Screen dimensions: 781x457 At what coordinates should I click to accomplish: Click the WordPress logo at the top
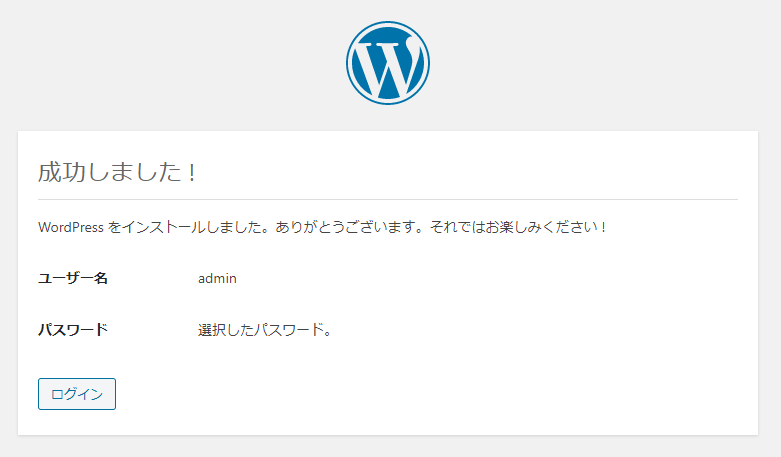388,63
